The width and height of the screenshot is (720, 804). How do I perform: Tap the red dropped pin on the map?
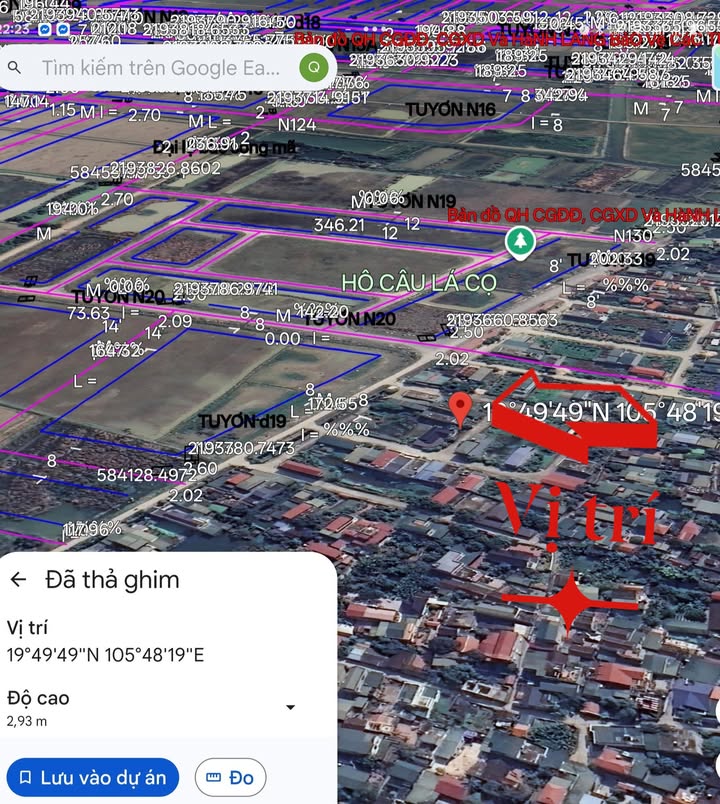461,408
